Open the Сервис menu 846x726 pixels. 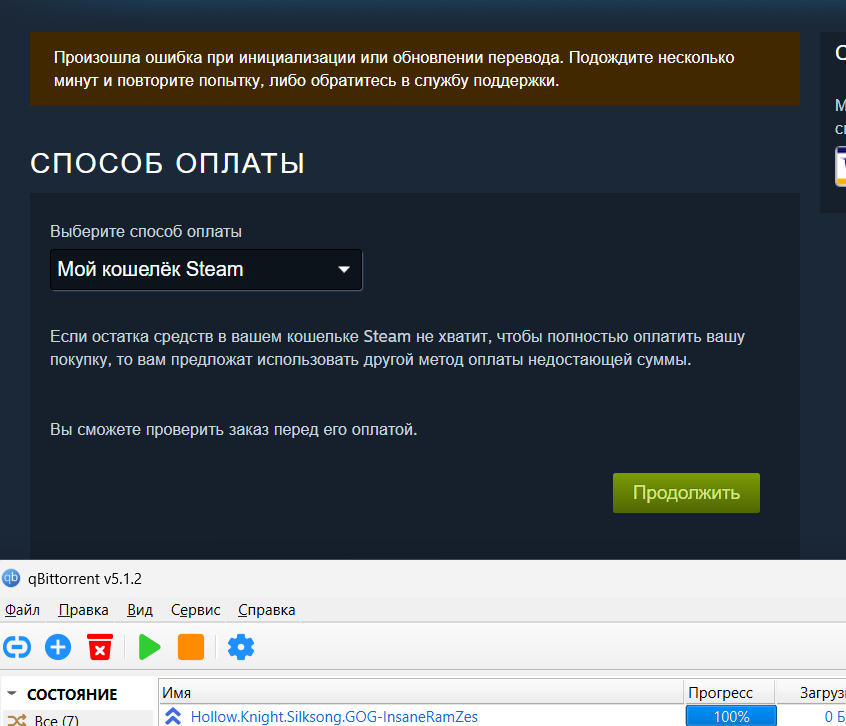click(195, 610)
